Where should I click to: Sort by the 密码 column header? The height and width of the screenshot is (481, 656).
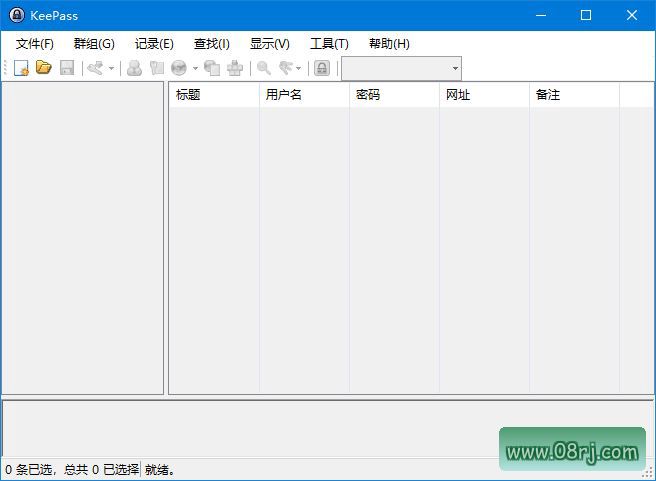pyautogui.click(x=394, y=95)
